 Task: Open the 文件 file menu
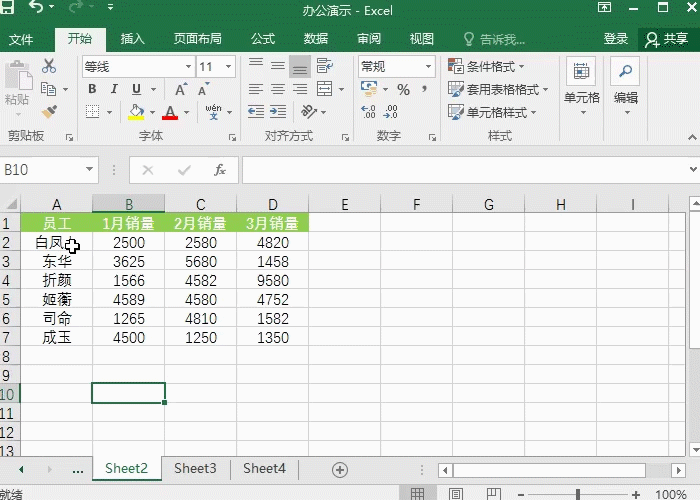(x=21, y=39)
